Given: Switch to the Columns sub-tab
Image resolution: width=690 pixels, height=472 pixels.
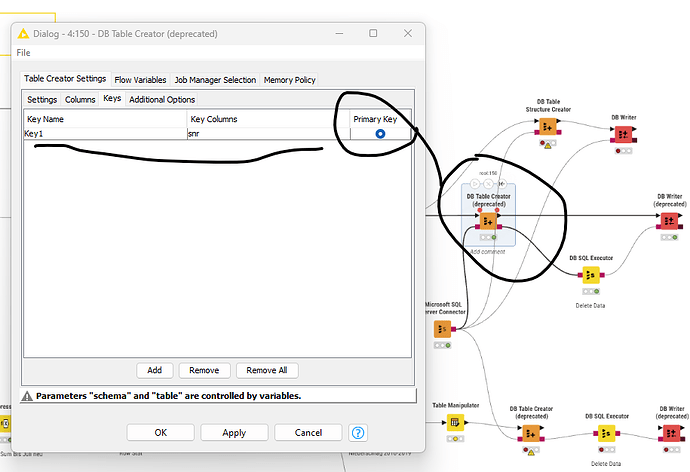Looking at the screenshot, I should click(80, 100).
